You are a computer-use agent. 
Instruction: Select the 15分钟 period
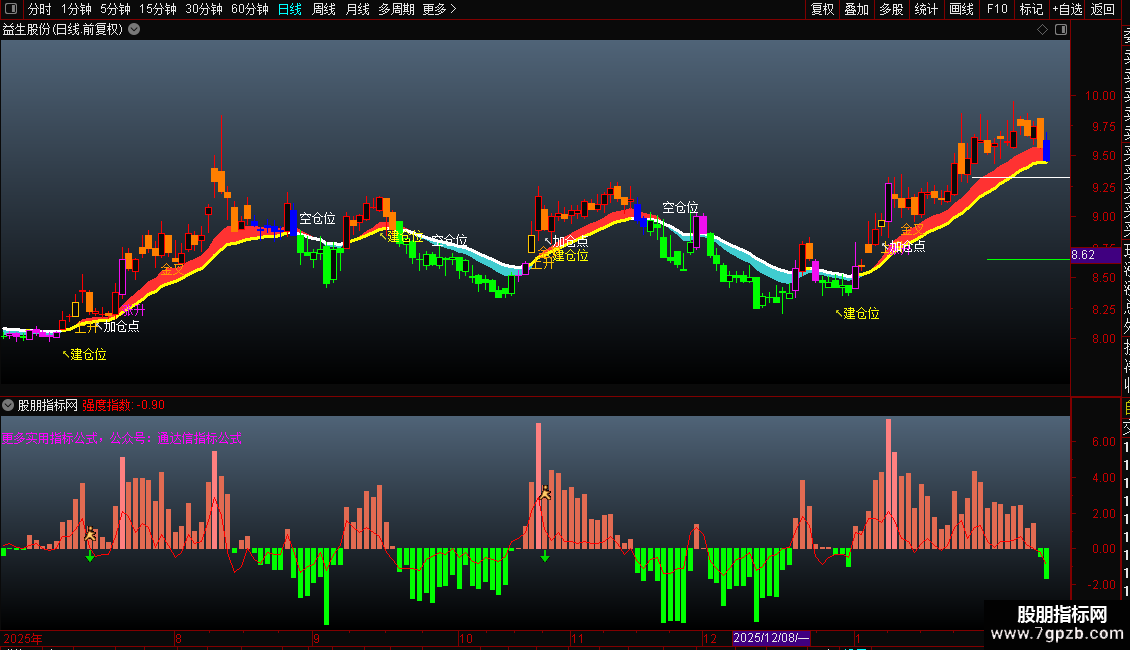(x=158, y=9)
